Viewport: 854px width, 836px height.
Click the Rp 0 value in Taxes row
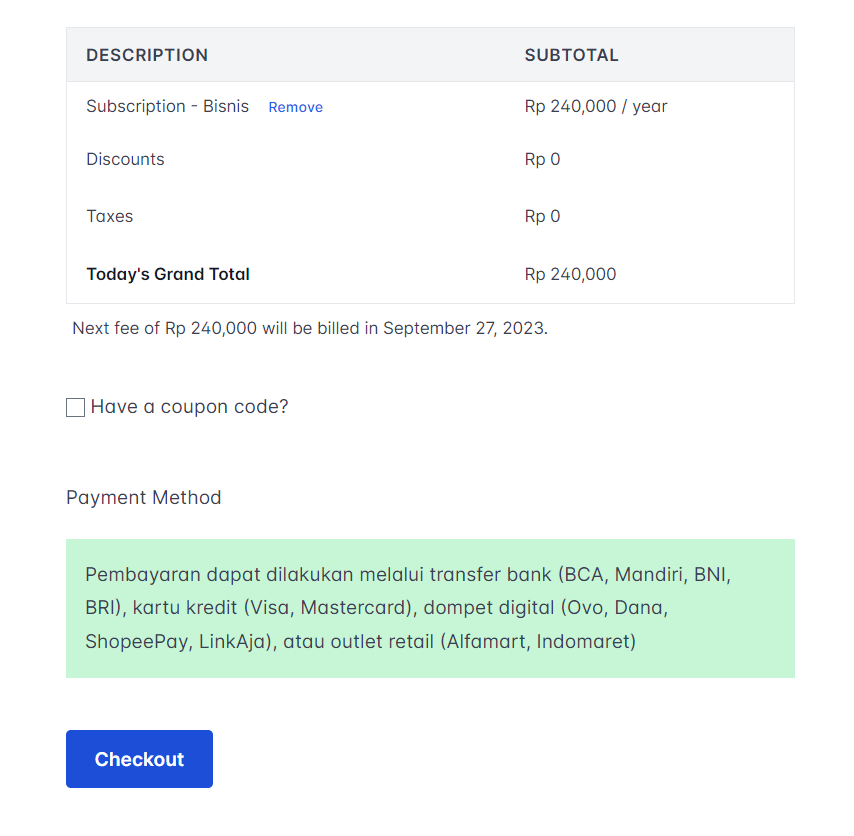coord(542,216)
